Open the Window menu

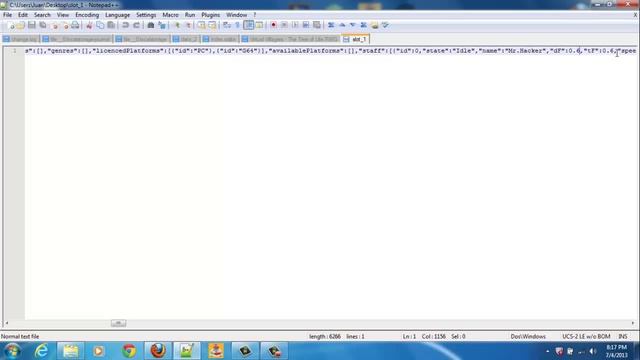coord(236,15)
